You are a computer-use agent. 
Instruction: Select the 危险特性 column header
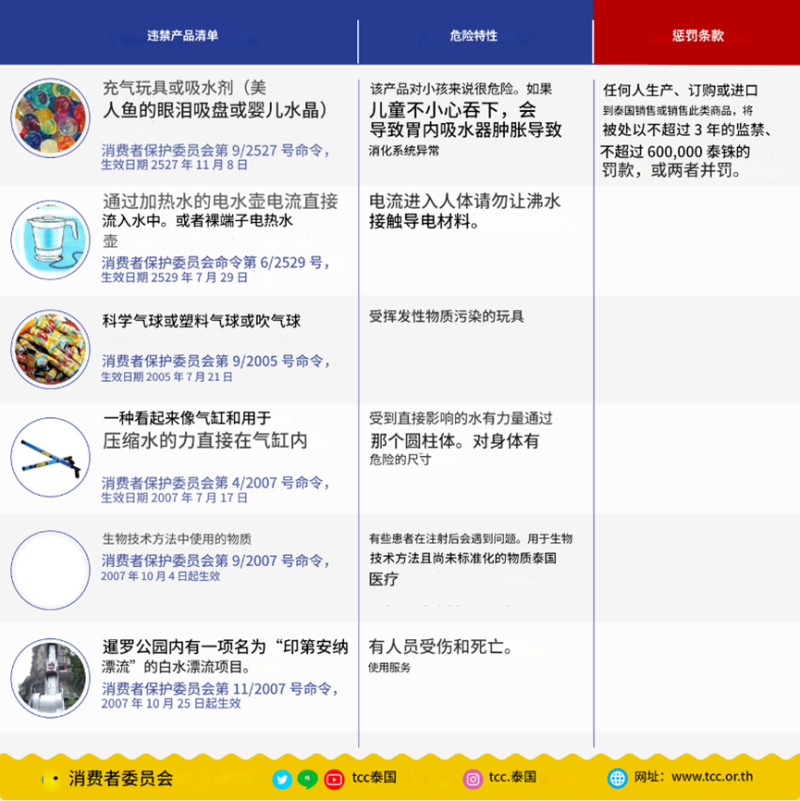pos(473,36)
